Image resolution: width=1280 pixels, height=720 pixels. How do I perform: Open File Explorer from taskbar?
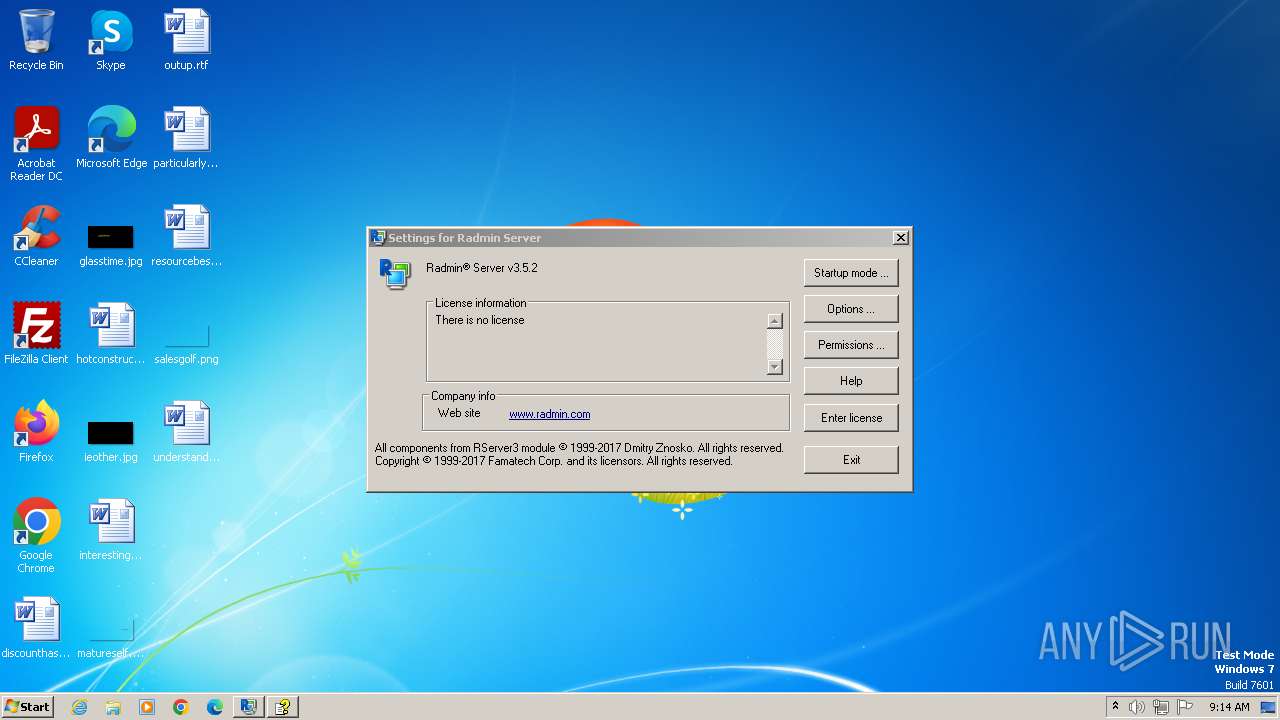pyautogui.click(x=113, y=707)
